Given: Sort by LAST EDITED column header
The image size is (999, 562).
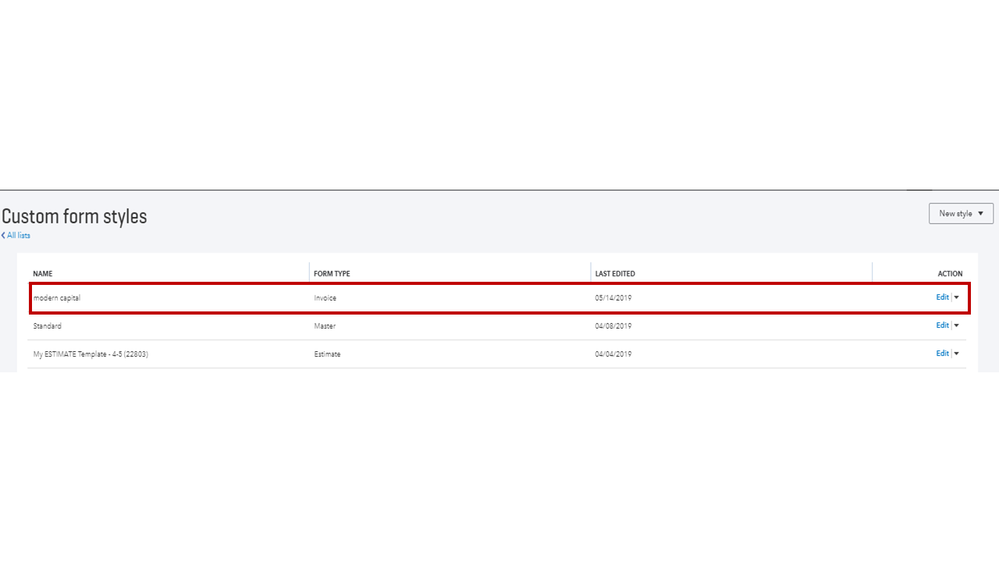Looking at the screenshot, I should tap(615, 273).
